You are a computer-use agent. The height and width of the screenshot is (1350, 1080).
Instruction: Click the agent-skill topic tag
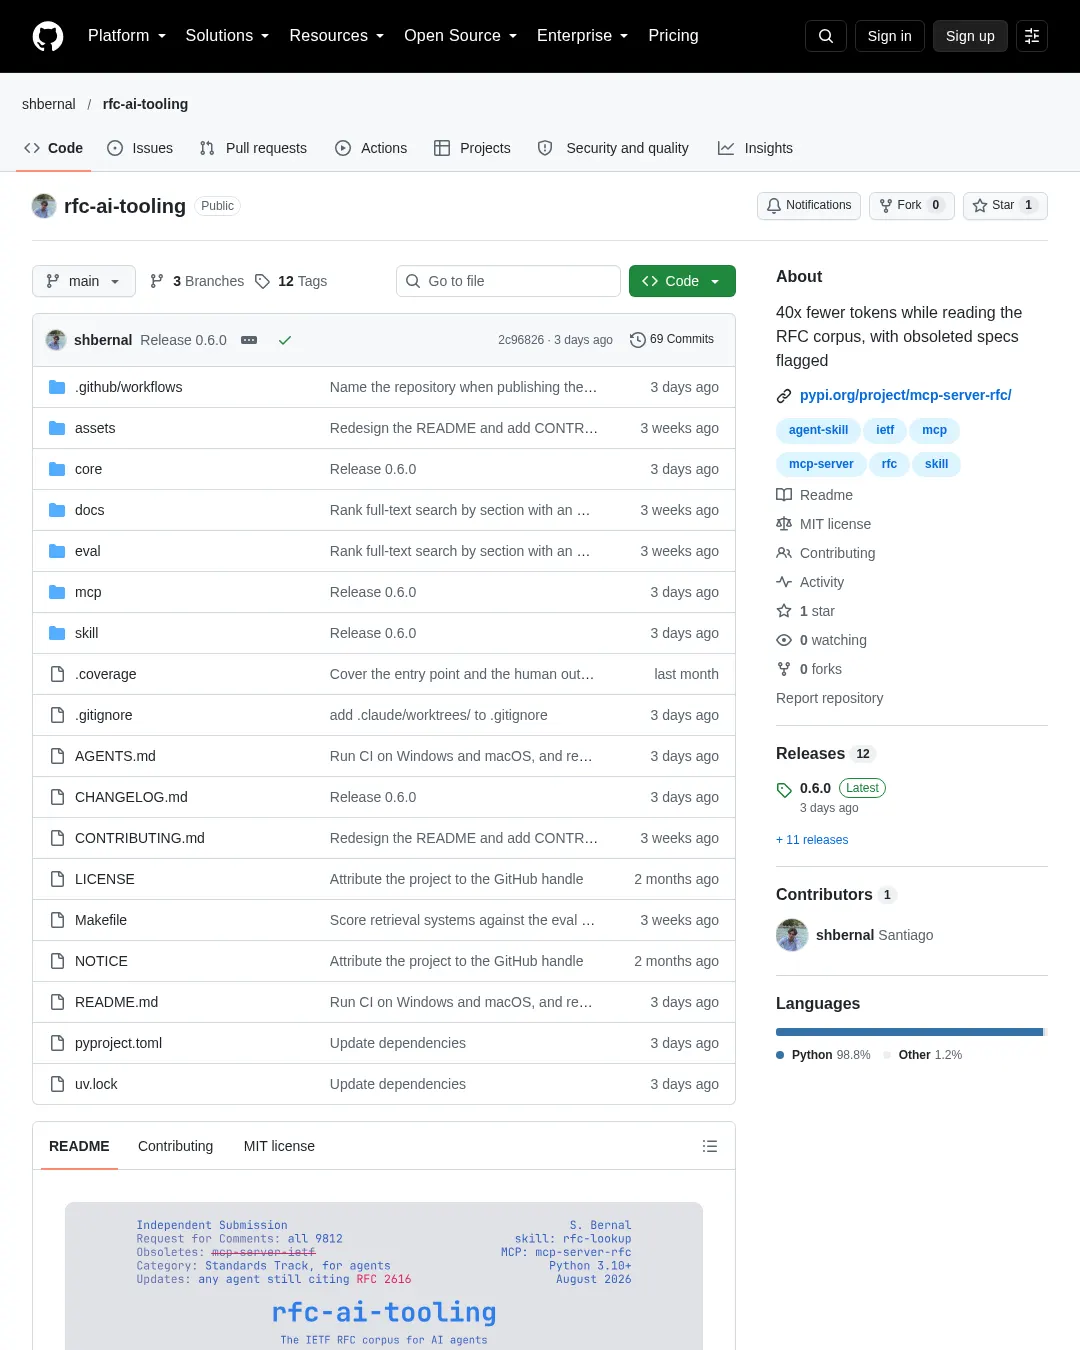click(818, 430)
